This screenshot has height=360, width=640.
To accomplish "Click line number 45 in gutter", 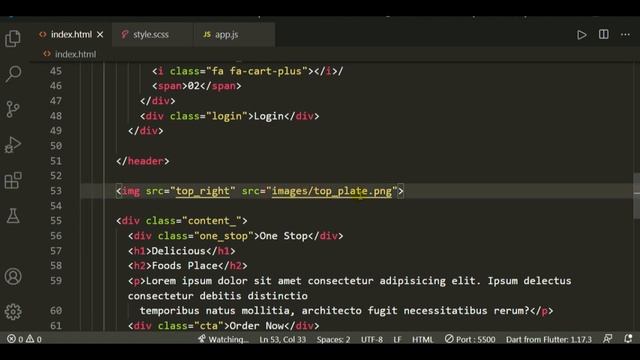I will point(56,71).
